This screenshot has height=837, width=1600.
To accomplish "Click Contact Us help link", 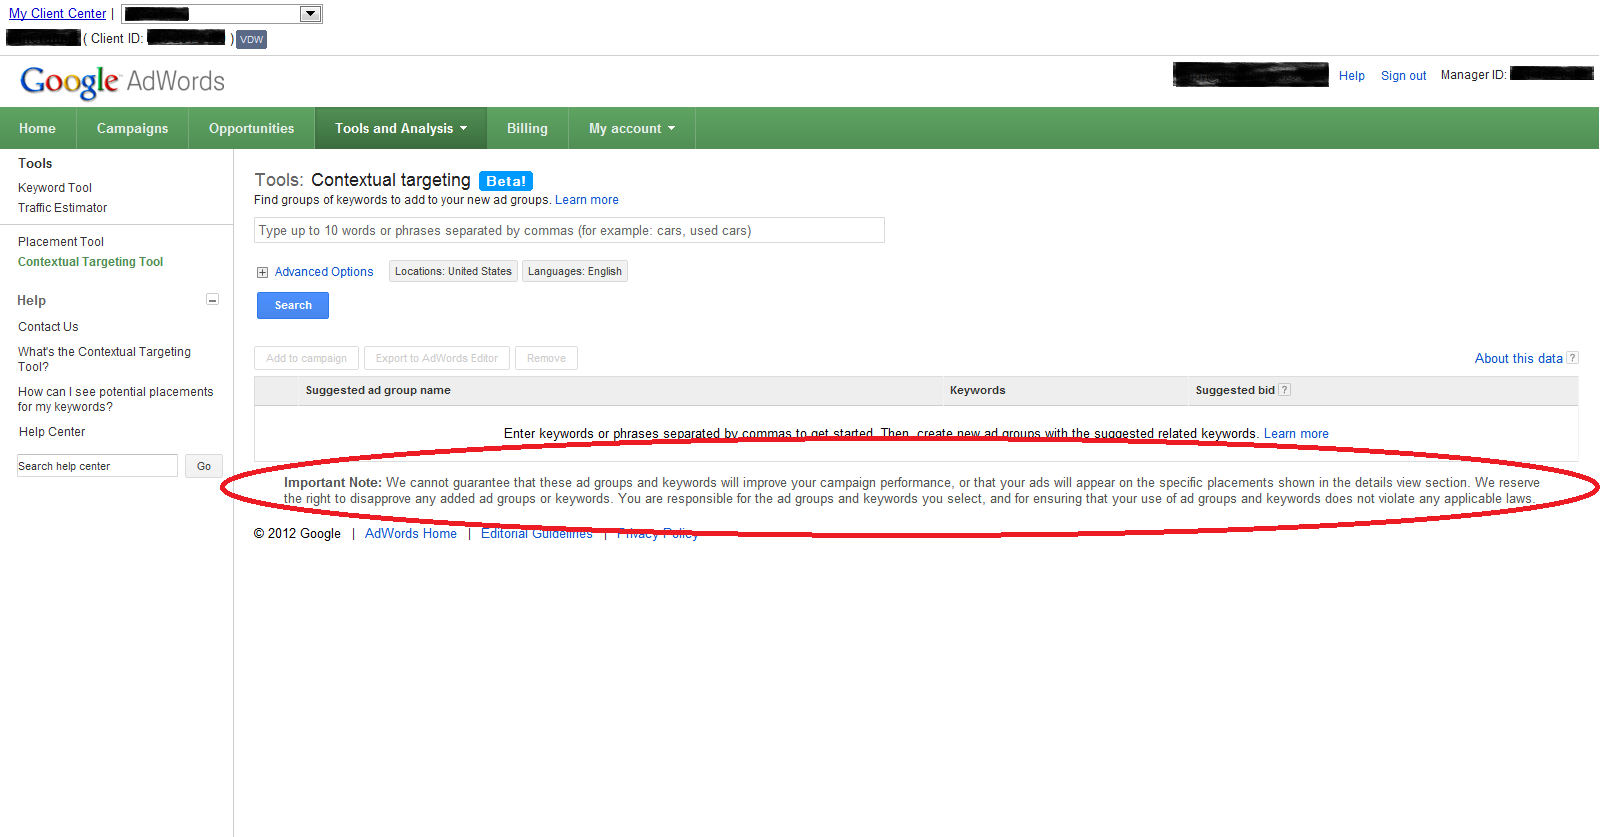I will (48, 327).
